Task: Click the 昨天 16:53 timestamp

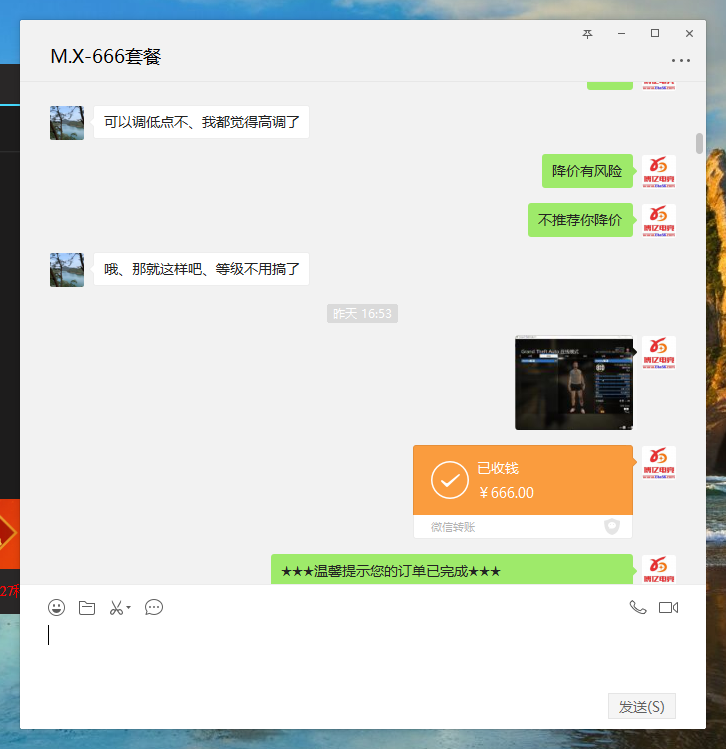Action: click(x=362, y=313)
